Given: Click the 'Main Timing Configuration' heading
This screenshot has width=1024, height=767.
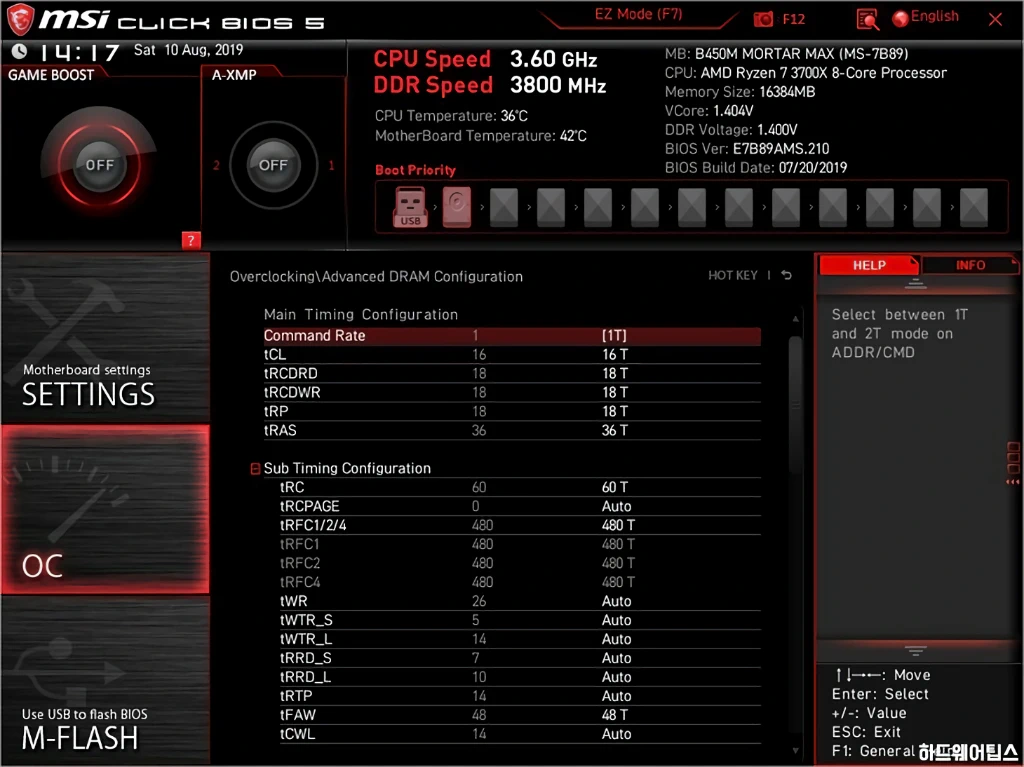Looking at the screenshot, I should (360, 314).
